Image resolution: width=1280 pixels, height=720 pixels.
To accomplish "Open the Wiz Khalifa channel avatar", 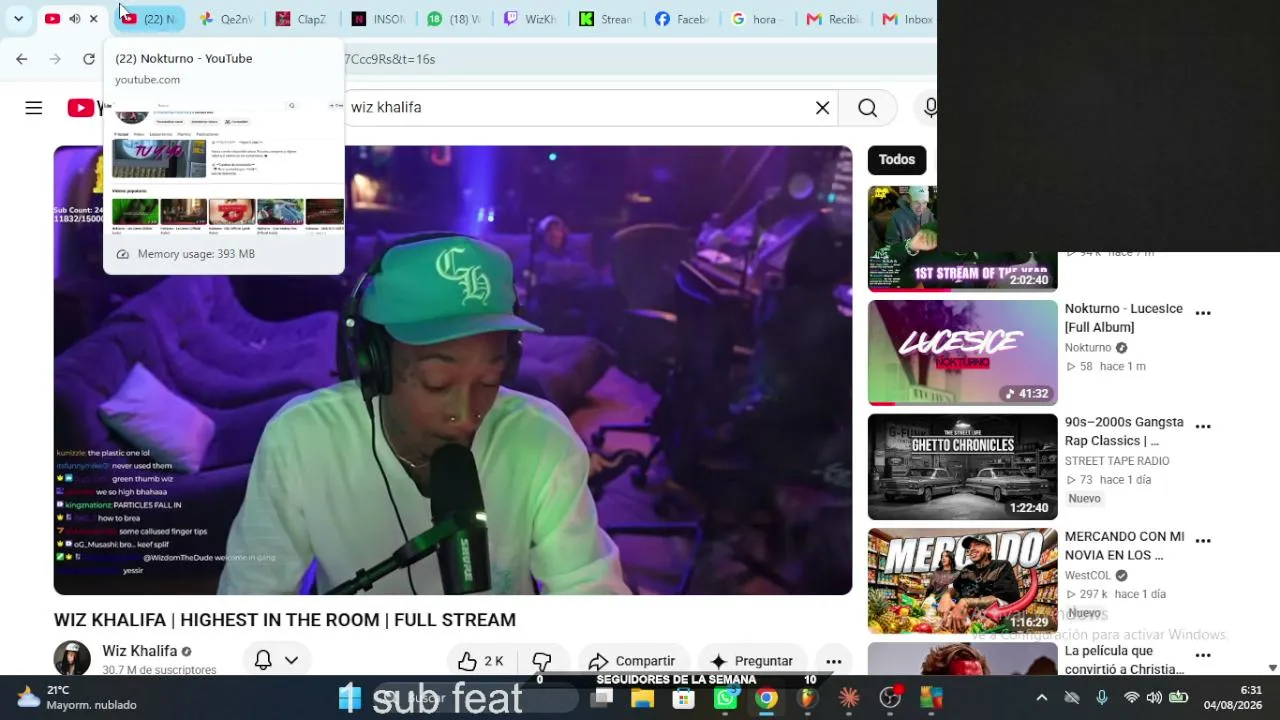I will 72,658.
